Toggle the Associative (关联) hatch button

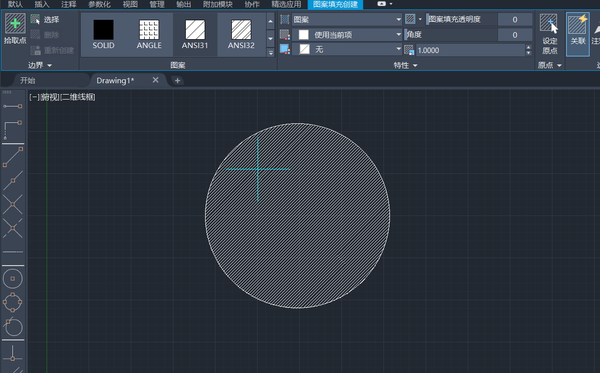click(577, 34)
